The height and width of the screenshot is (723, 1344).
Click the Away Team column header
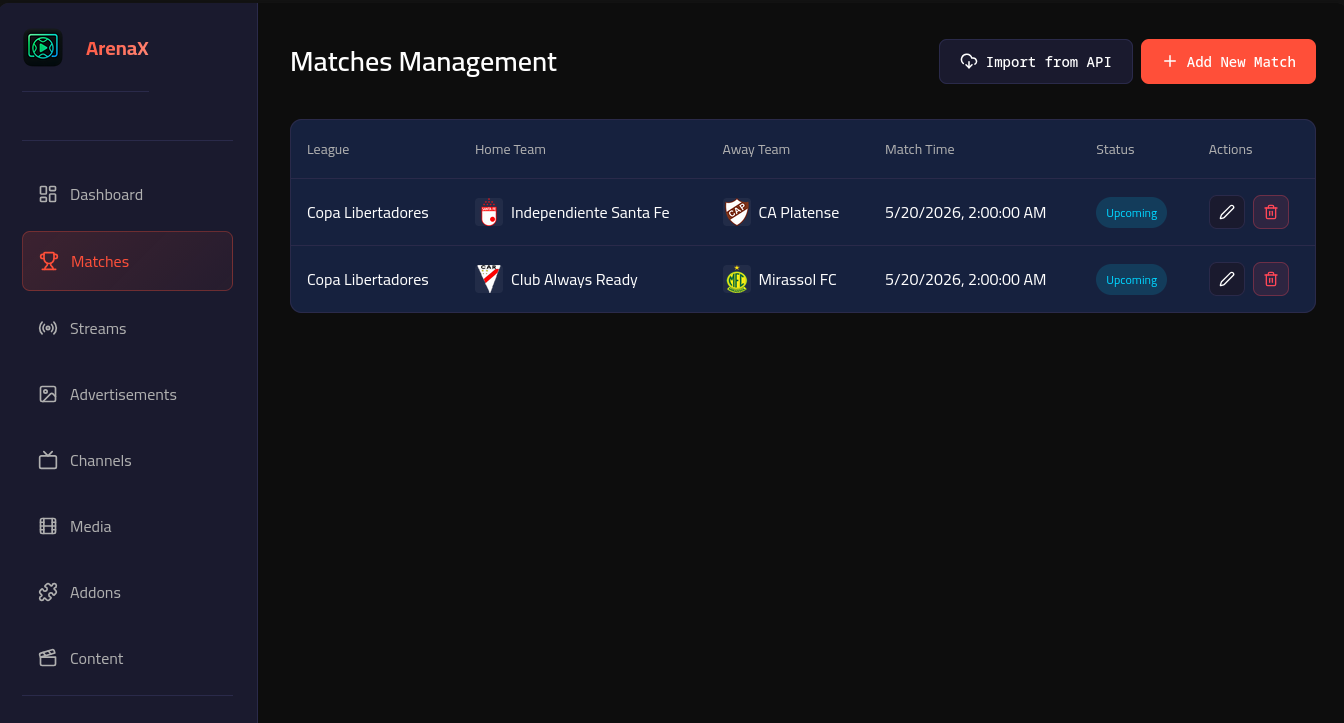click(756, 149)
